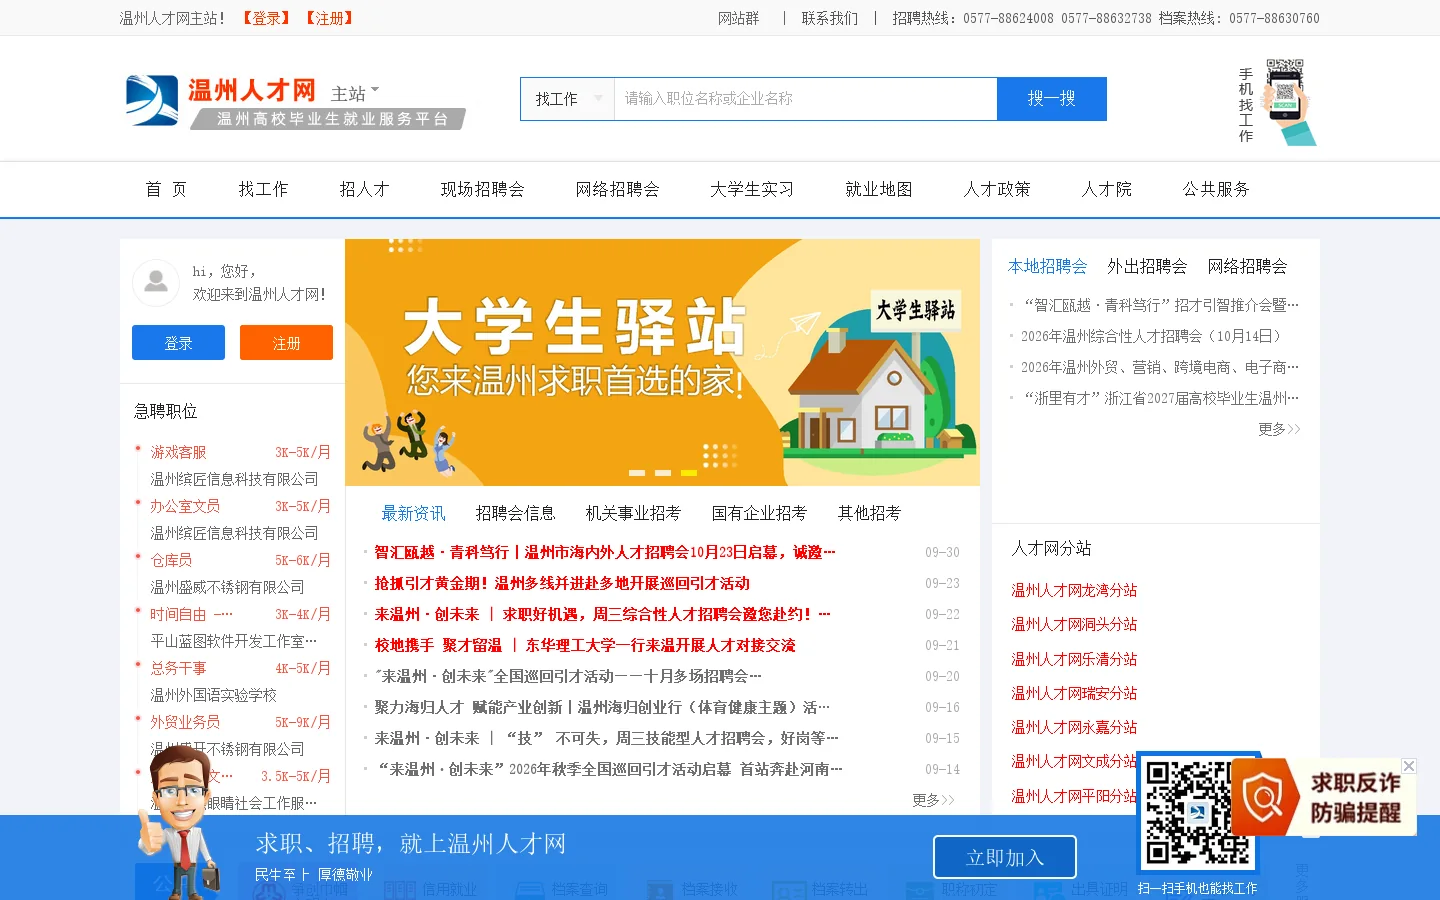The width and height of the screenshot is (1440, 900).
Task: Open 就业地图 in main navigation
Action: (879, 189)
